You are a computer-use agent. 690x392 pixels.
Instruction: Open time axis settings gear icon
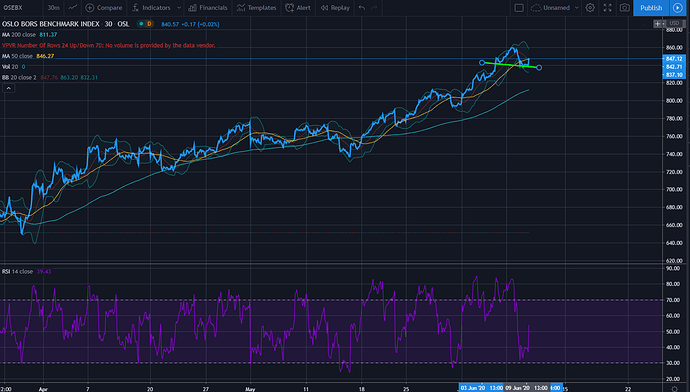675,388
